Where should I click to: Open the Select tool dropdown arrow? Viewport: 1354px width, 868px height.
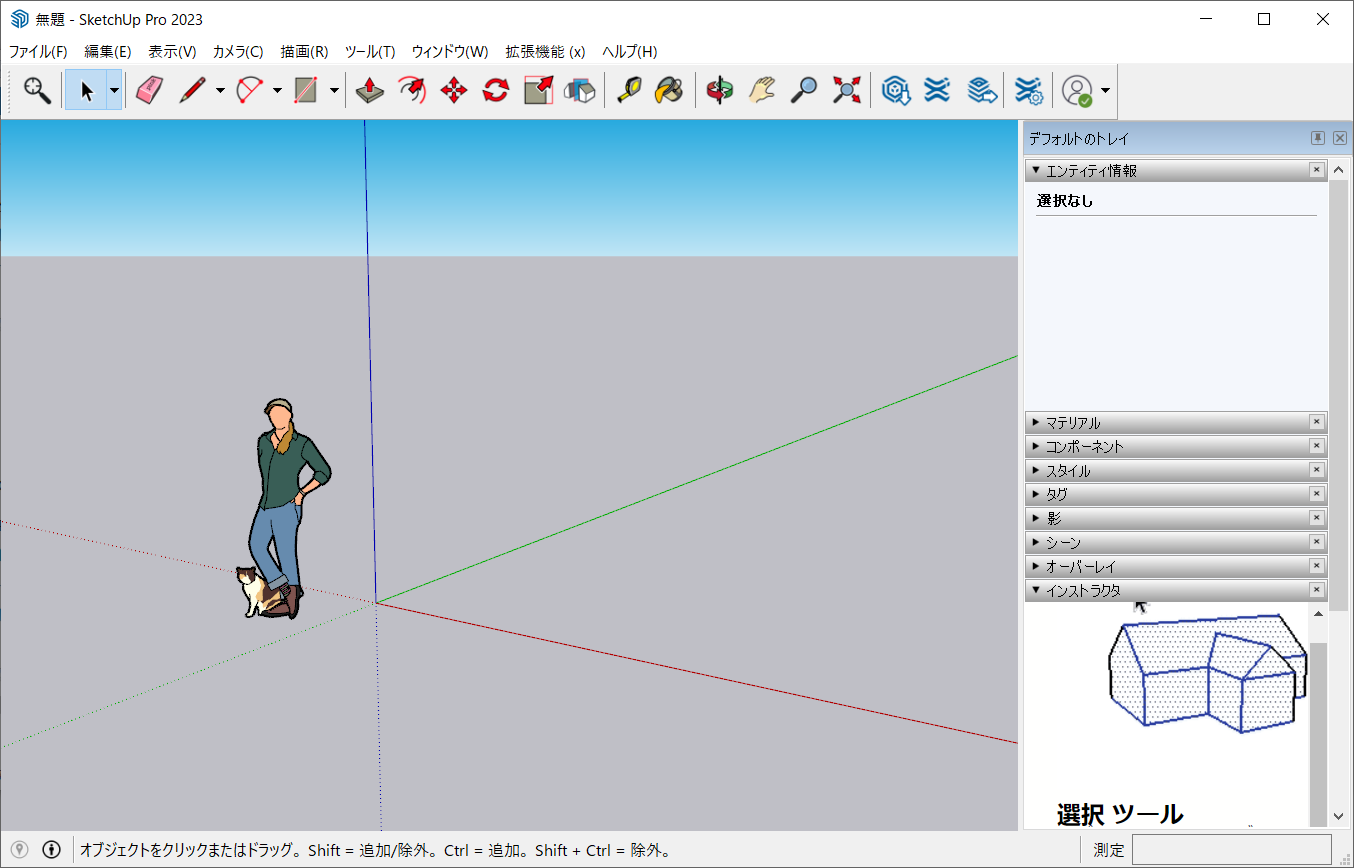click(x=114, y=90)
